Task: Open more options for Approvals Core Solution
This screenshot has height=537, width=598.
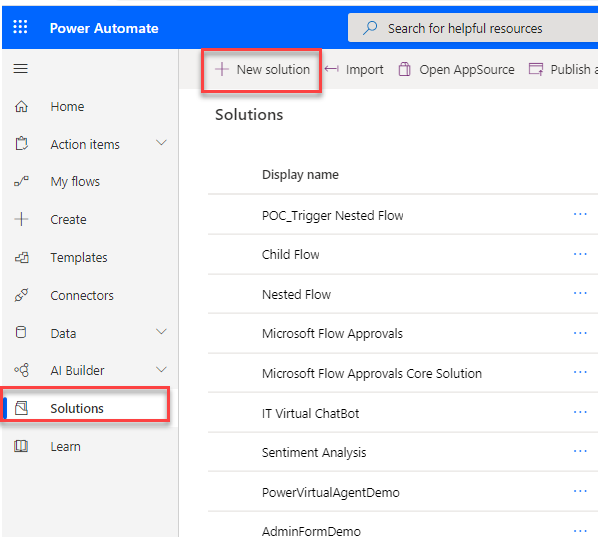Action: pos(580,372)
